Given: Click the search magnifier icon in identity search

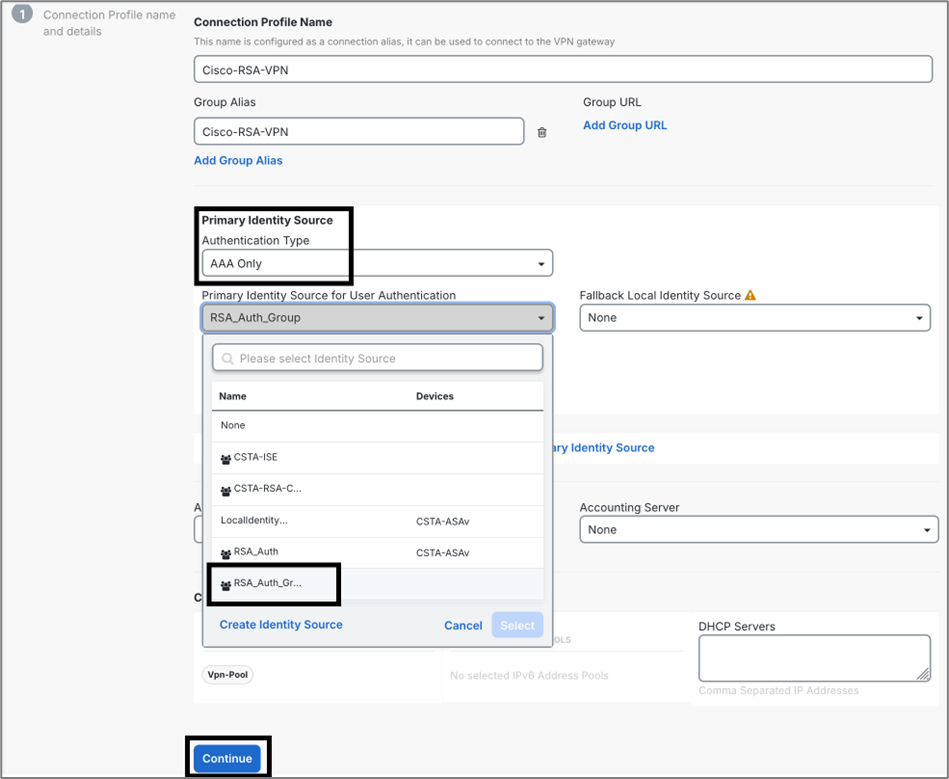Looking at the screenshot, I should [228, 359].
